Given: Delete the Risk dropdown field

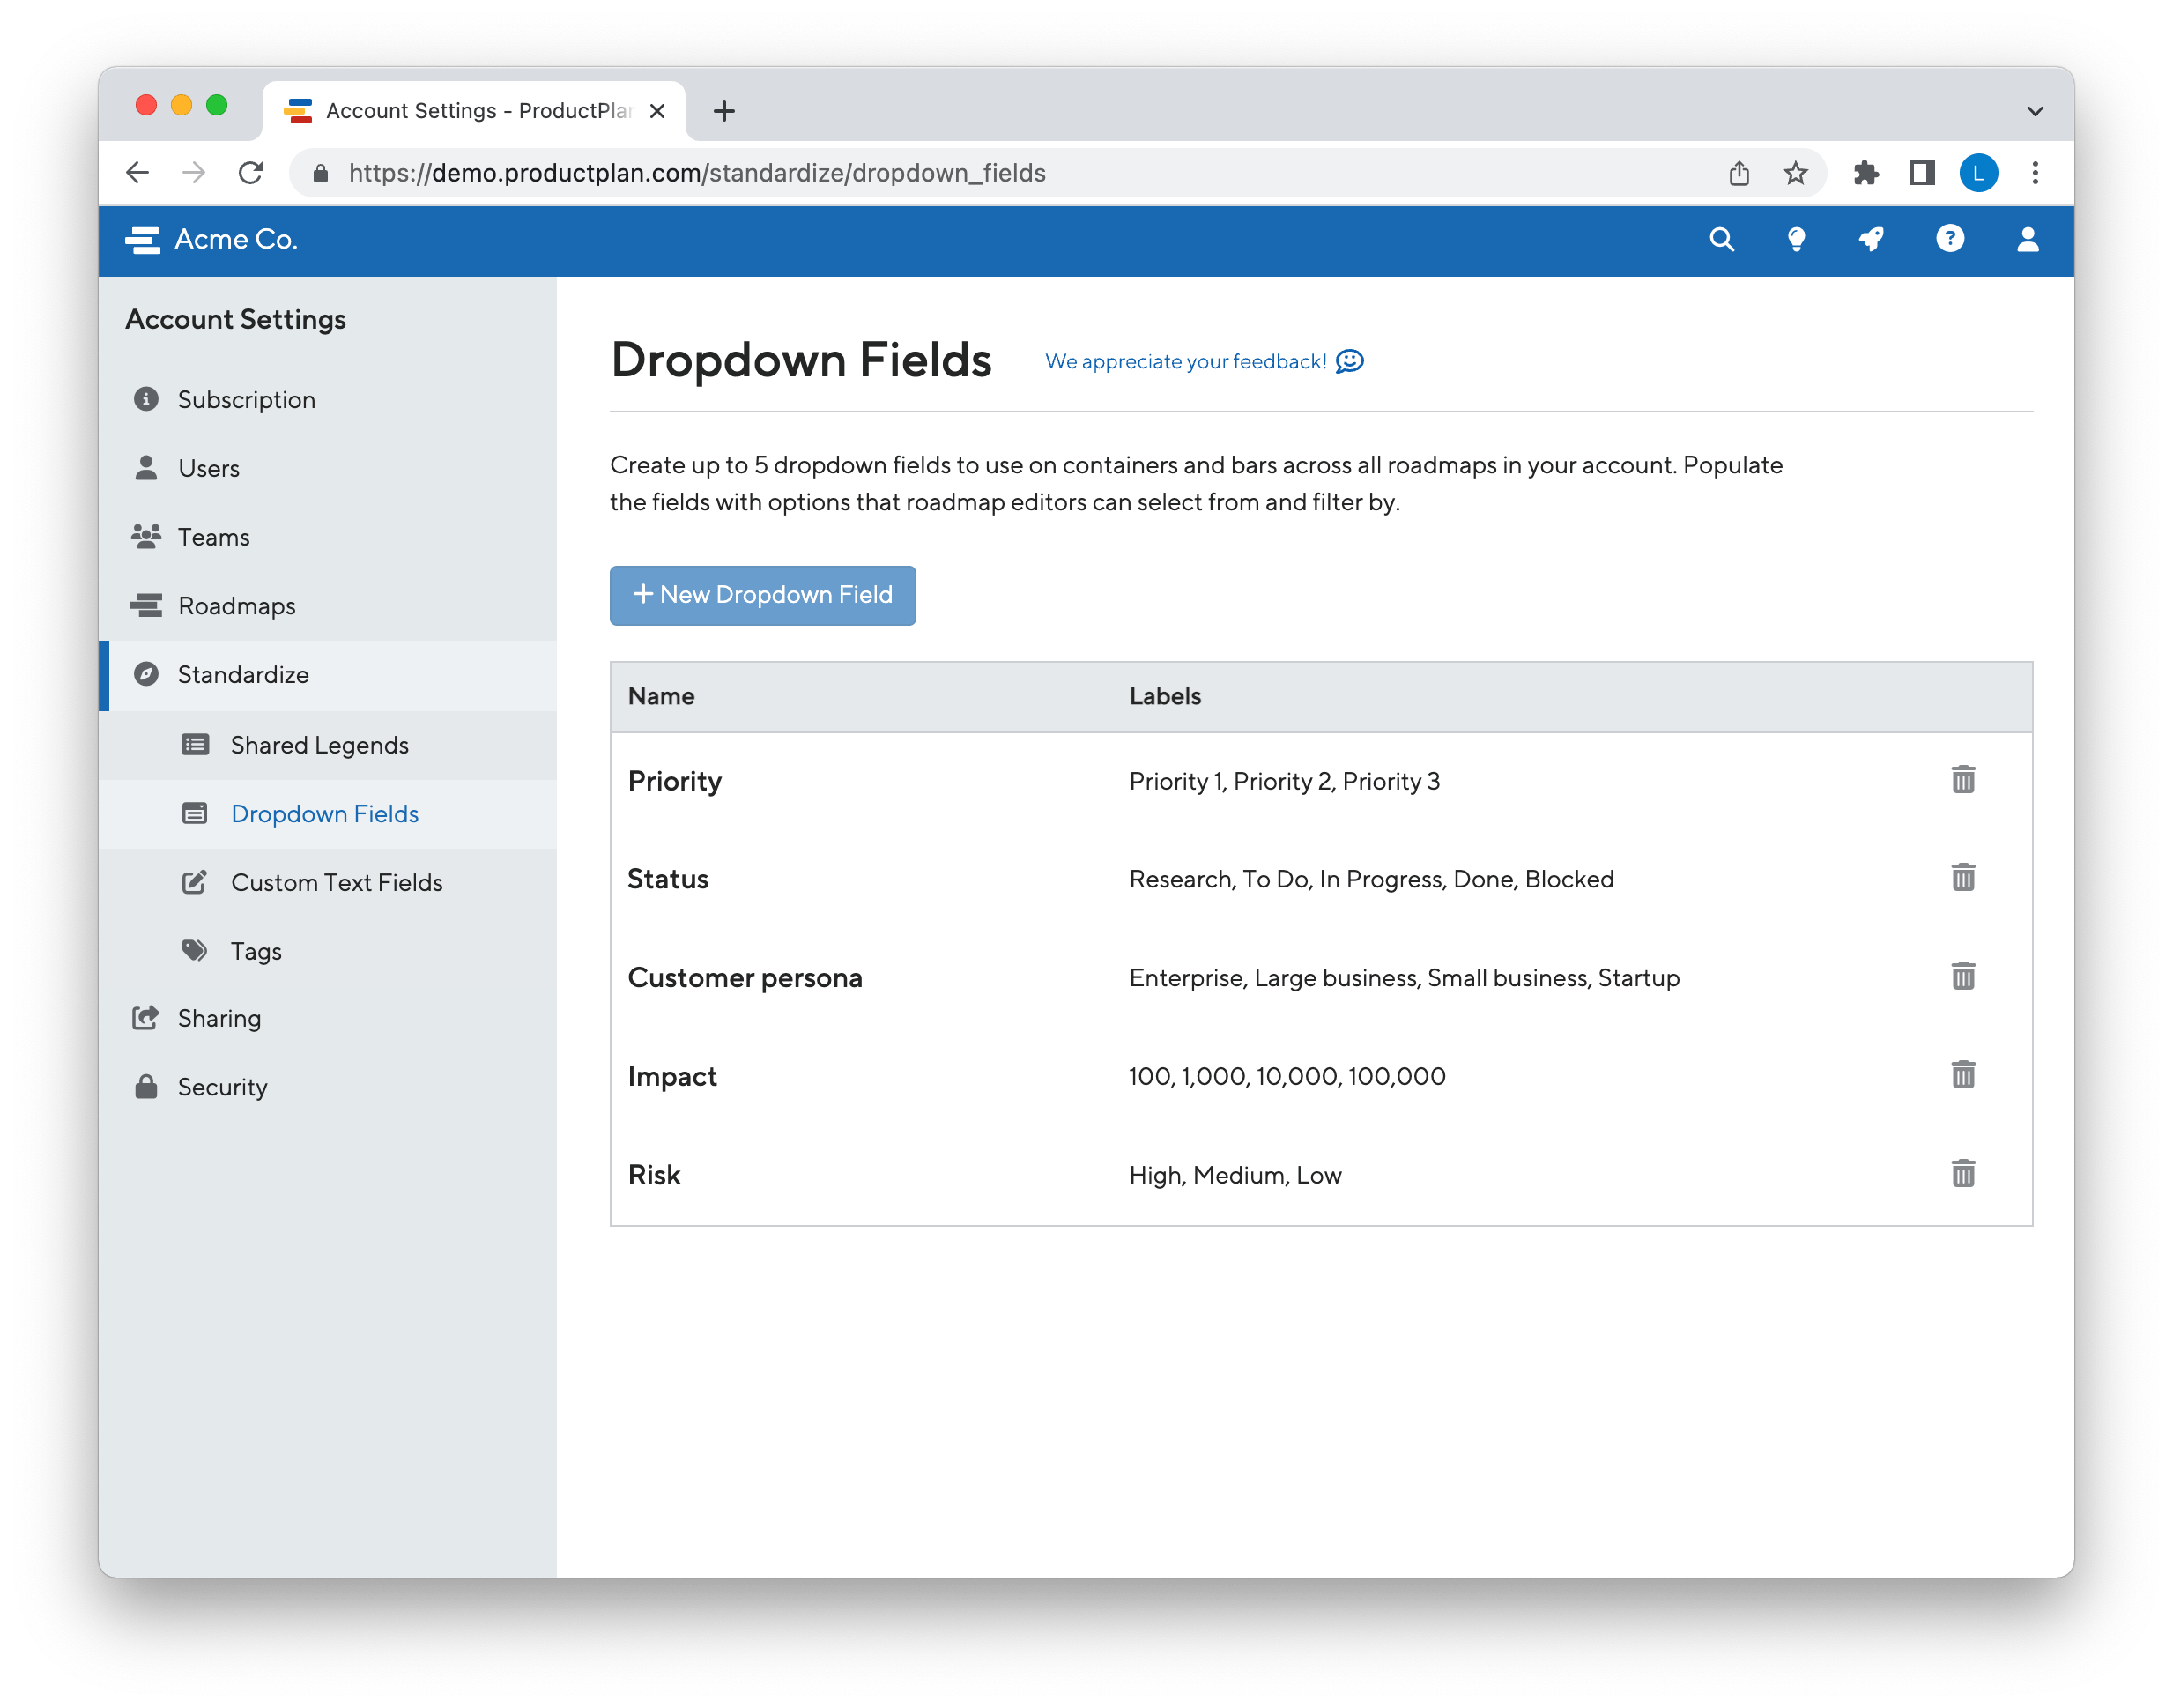Looking at the screenshot, I should pos(1963,1171).
